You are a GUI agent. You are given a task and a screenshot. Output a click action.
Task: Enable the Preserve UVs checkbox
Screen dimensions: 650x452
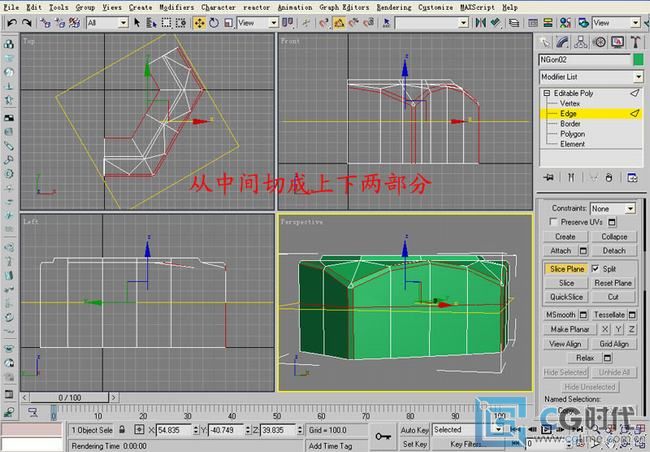click(x=553, y=222)
